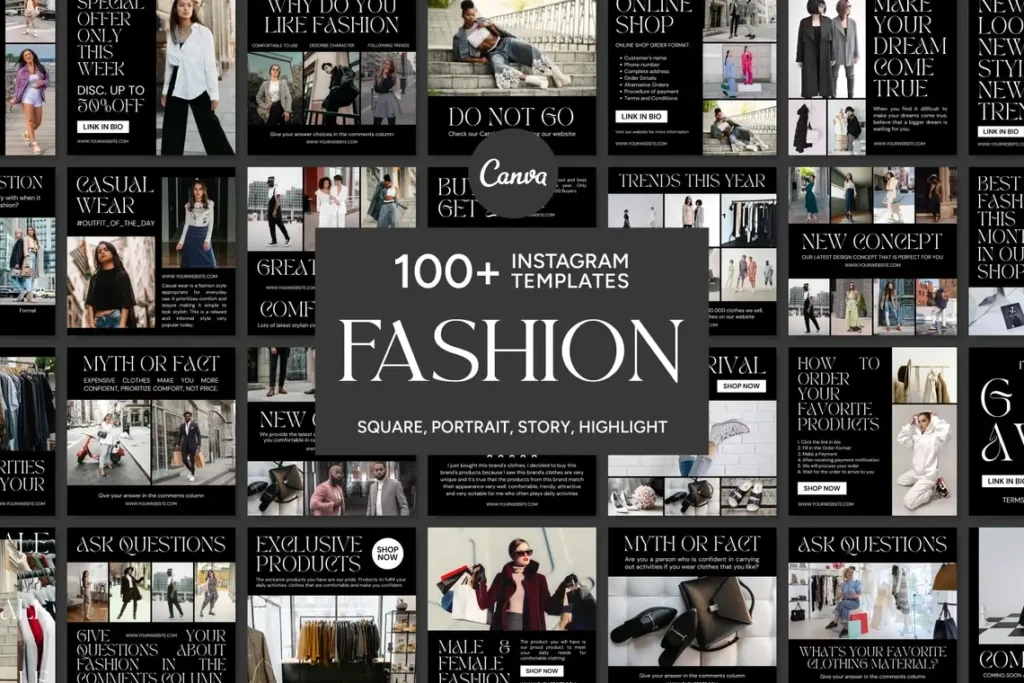Select the Make Your Dream Come True template
The height and width of the screenshot is (683, 1024).
click(908, 50)
